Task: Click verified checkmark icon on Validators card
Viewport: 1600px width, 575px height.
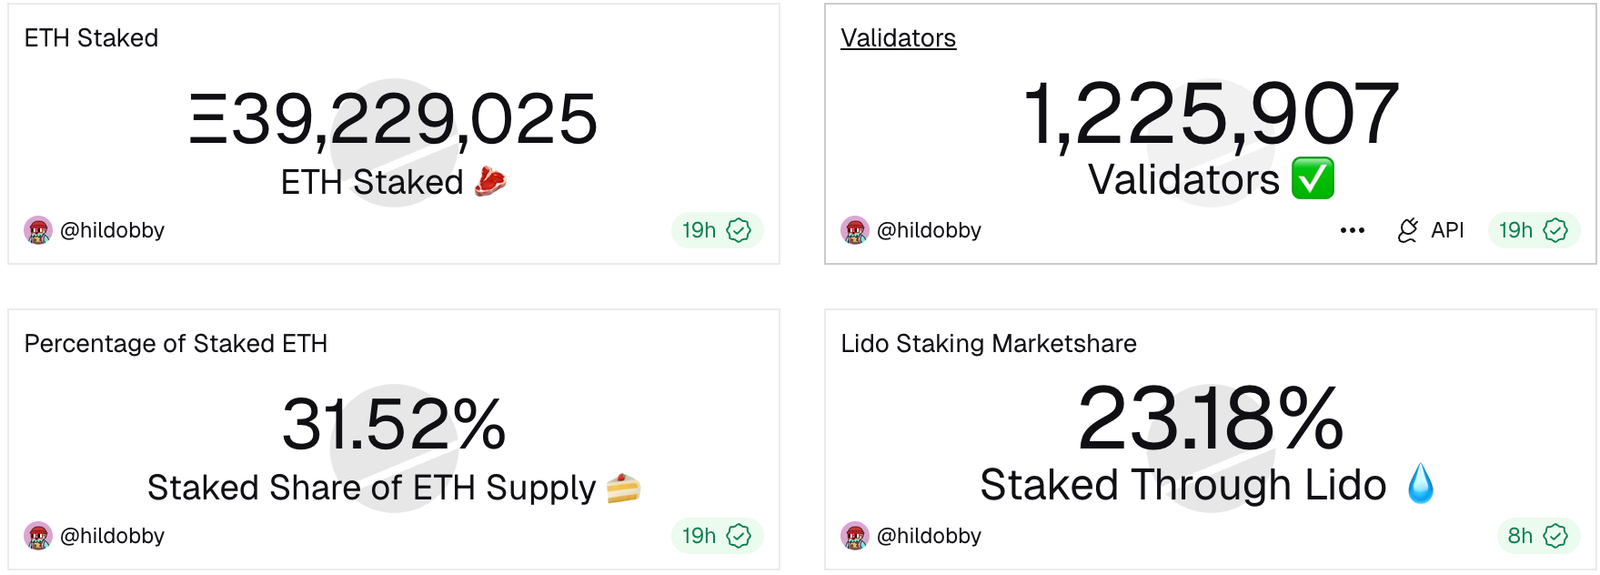Action: [x=1556, y=230]
